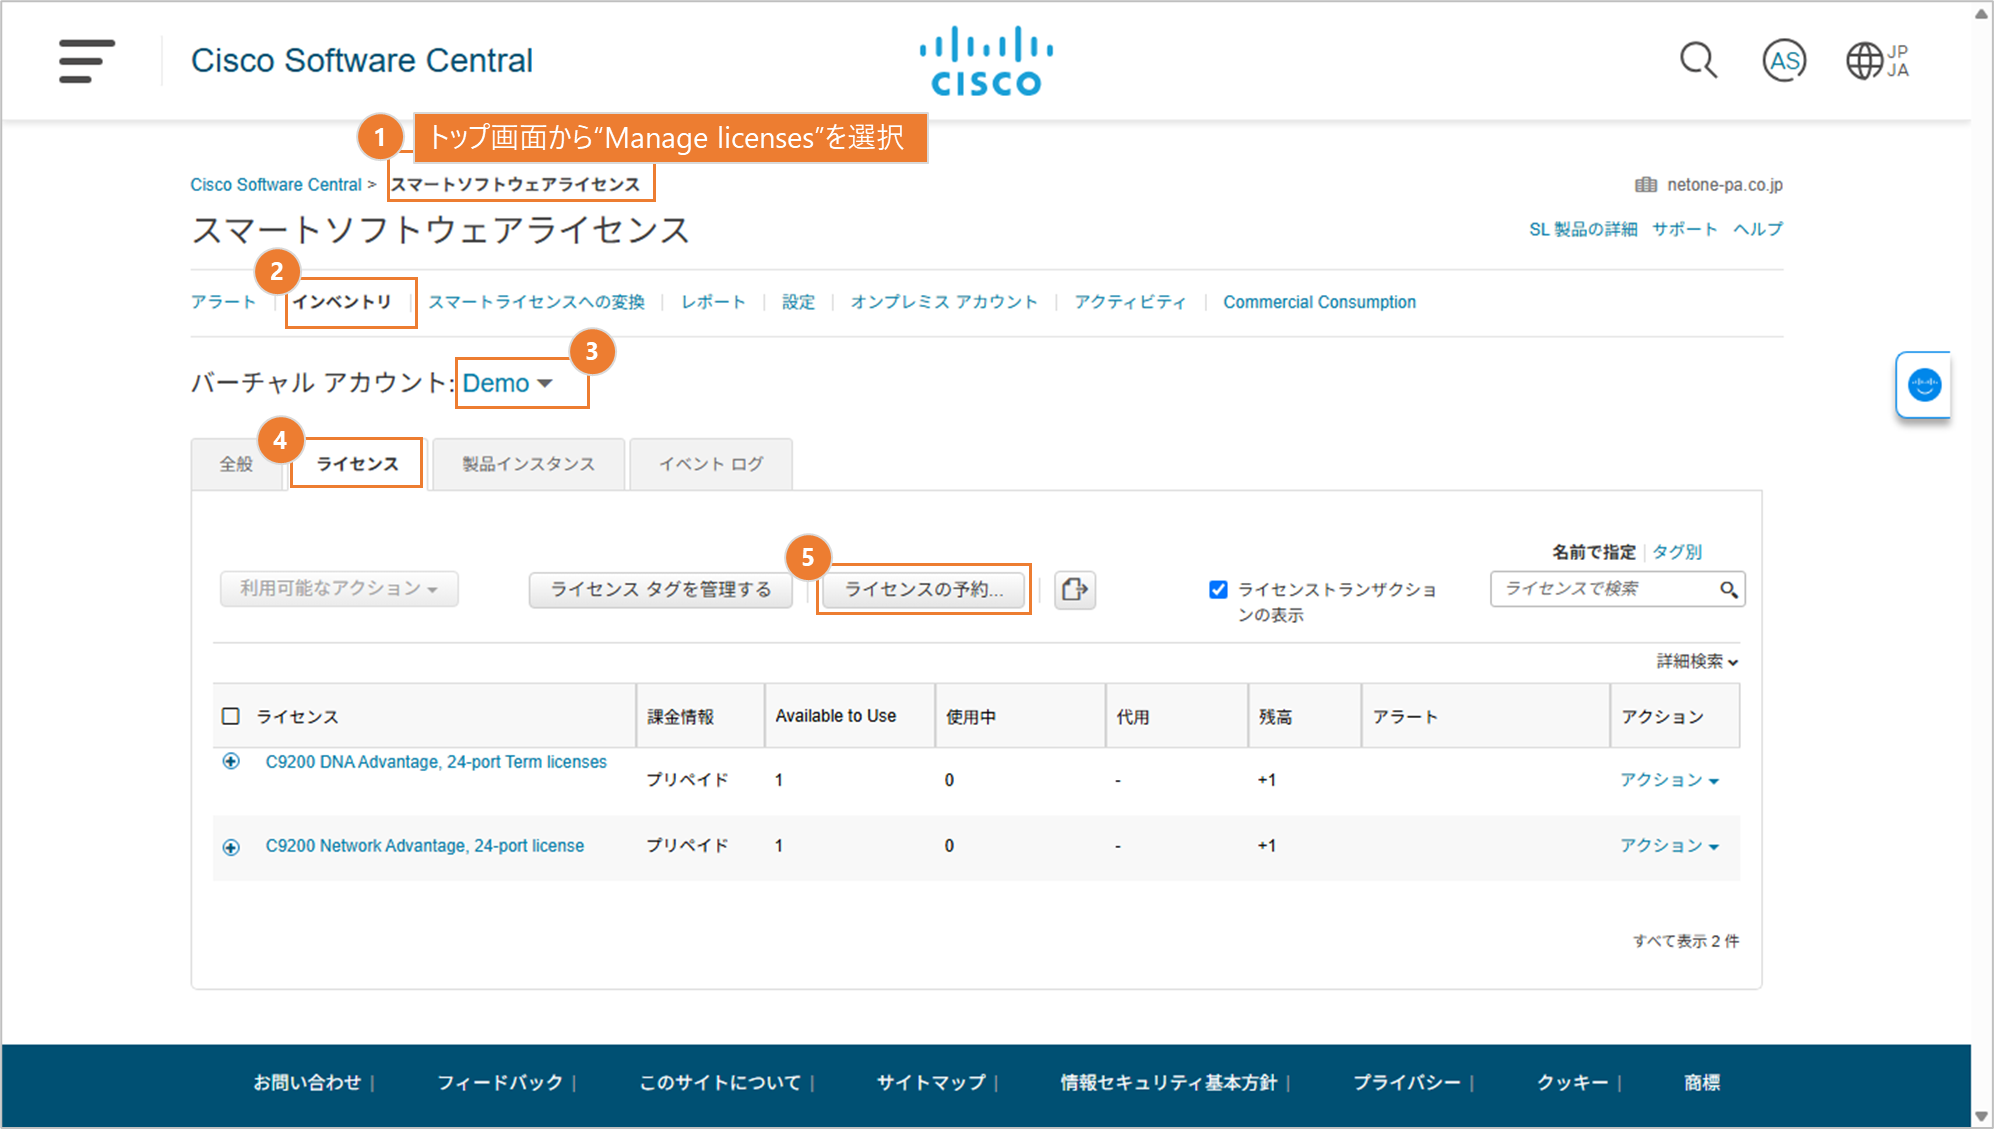The height and width of the screenshot is (1129, 1994).
Task: Open the AS user profile icon
Action: [x=1784, y=61]
